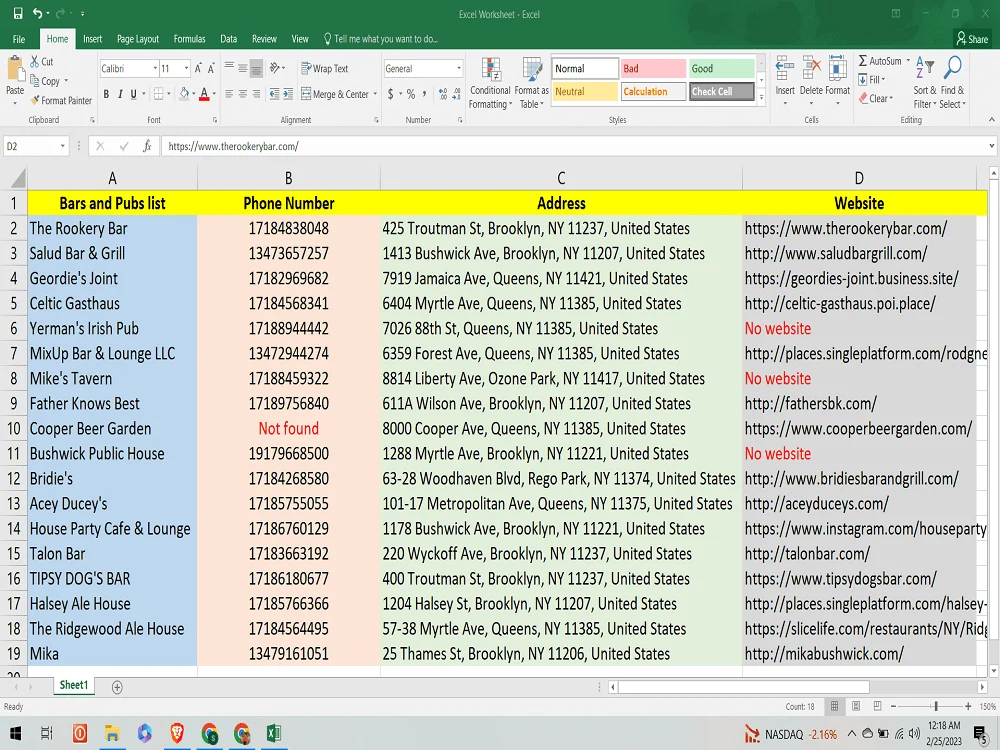Click the Save icon in quick access toolbar
The height and width of the screenshot is (750, 1000).
[x=17, y=13]
